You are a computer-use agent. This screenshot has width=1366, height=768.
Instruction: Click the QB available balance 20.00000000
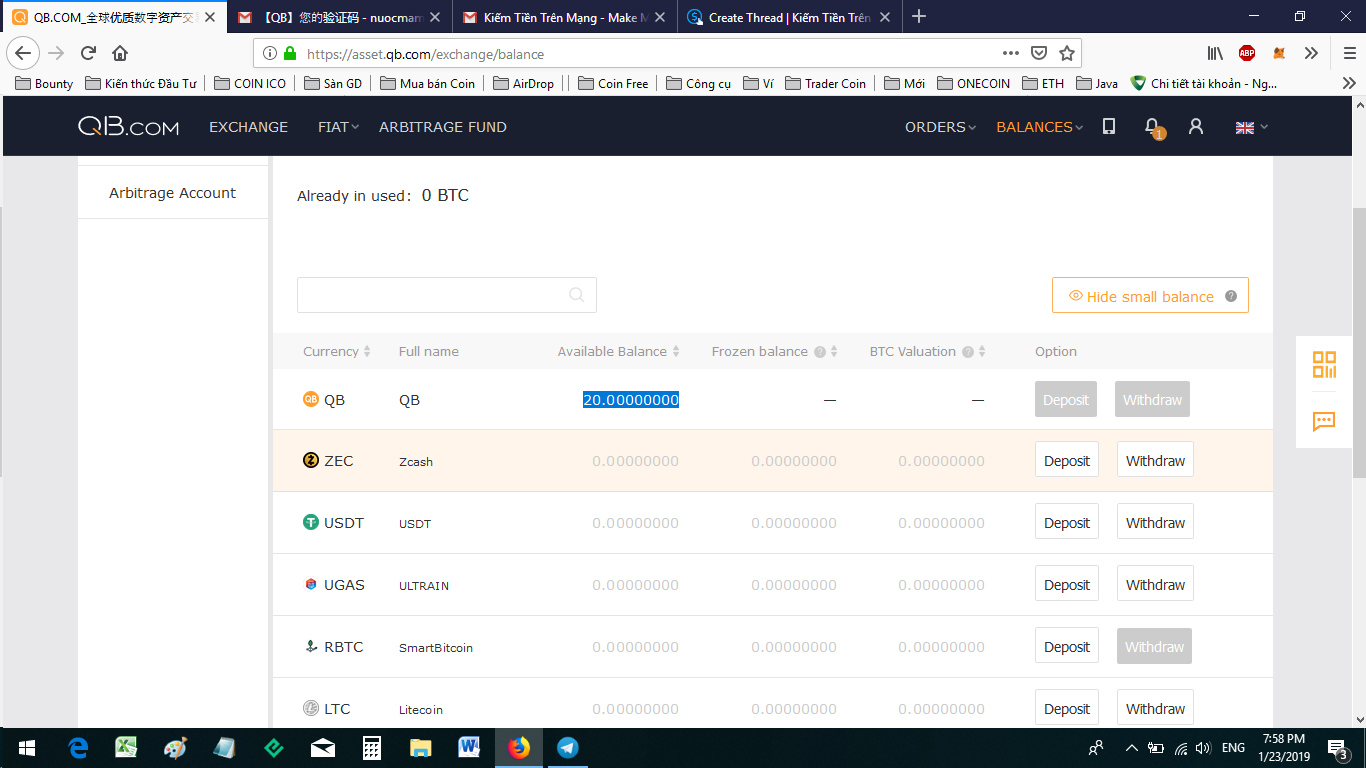point(631,400)
